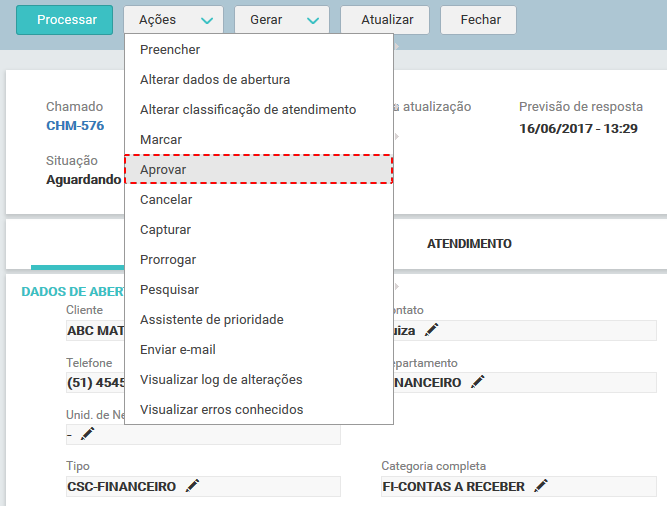Choose the Capturar menu entry
Image resolution: width=667 pixels, height=506 pixels.
point(259,230)
